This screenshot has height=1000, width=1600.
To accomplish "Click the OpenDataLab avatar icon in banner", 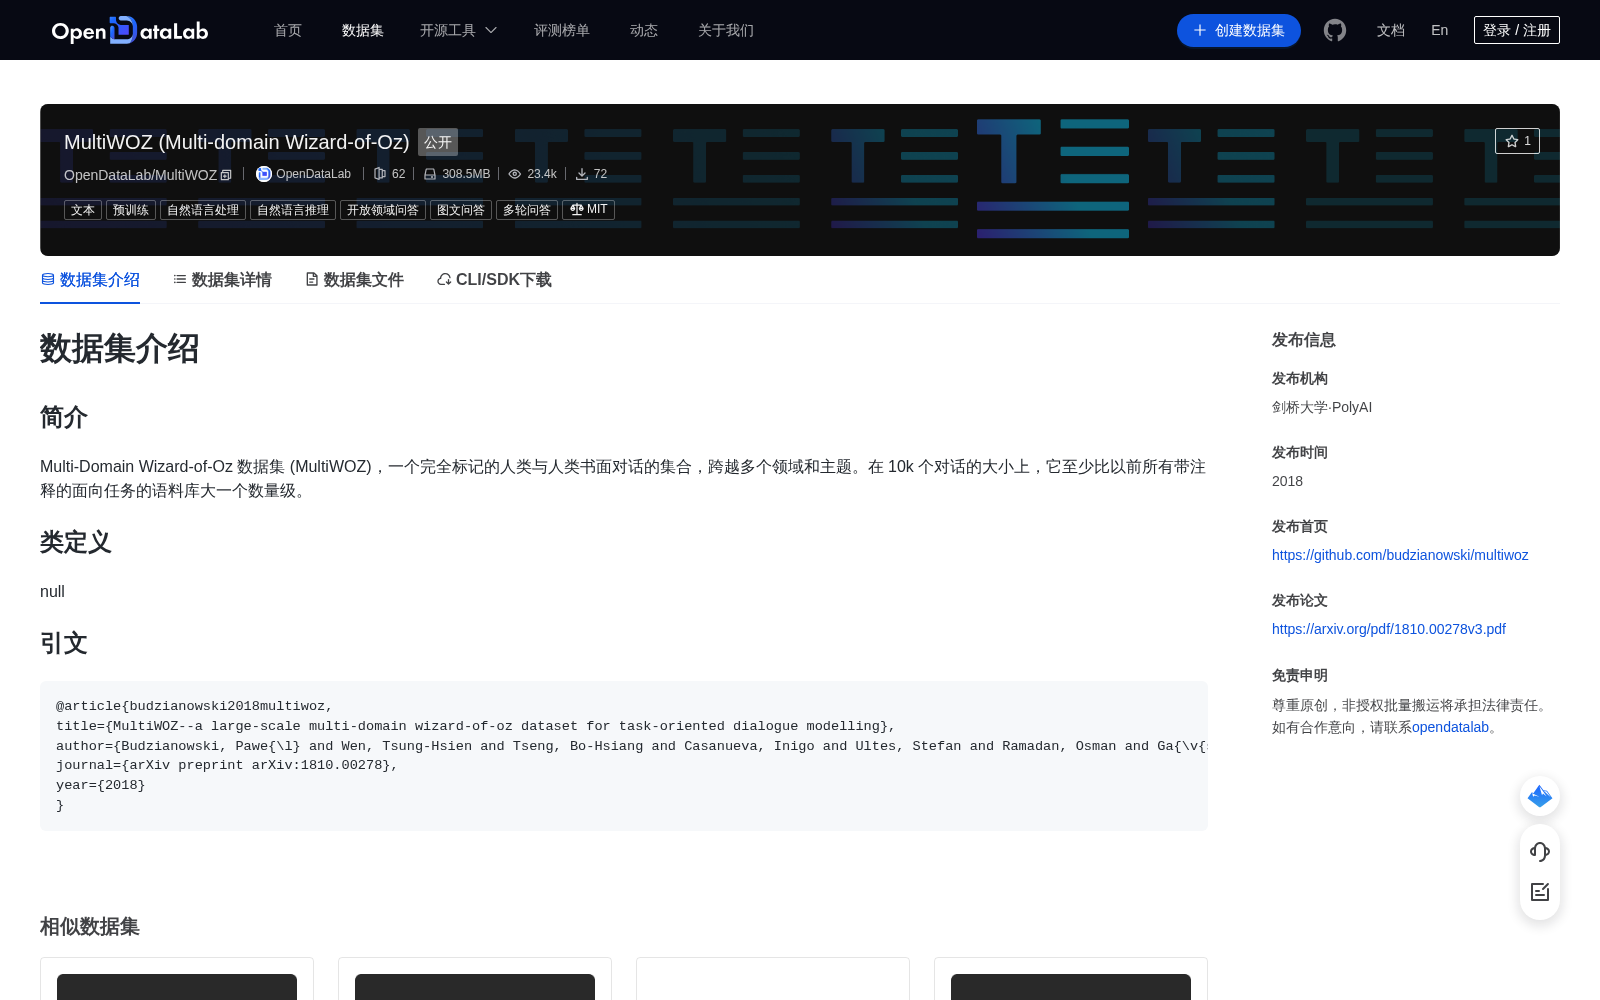I will click(264, 174).
